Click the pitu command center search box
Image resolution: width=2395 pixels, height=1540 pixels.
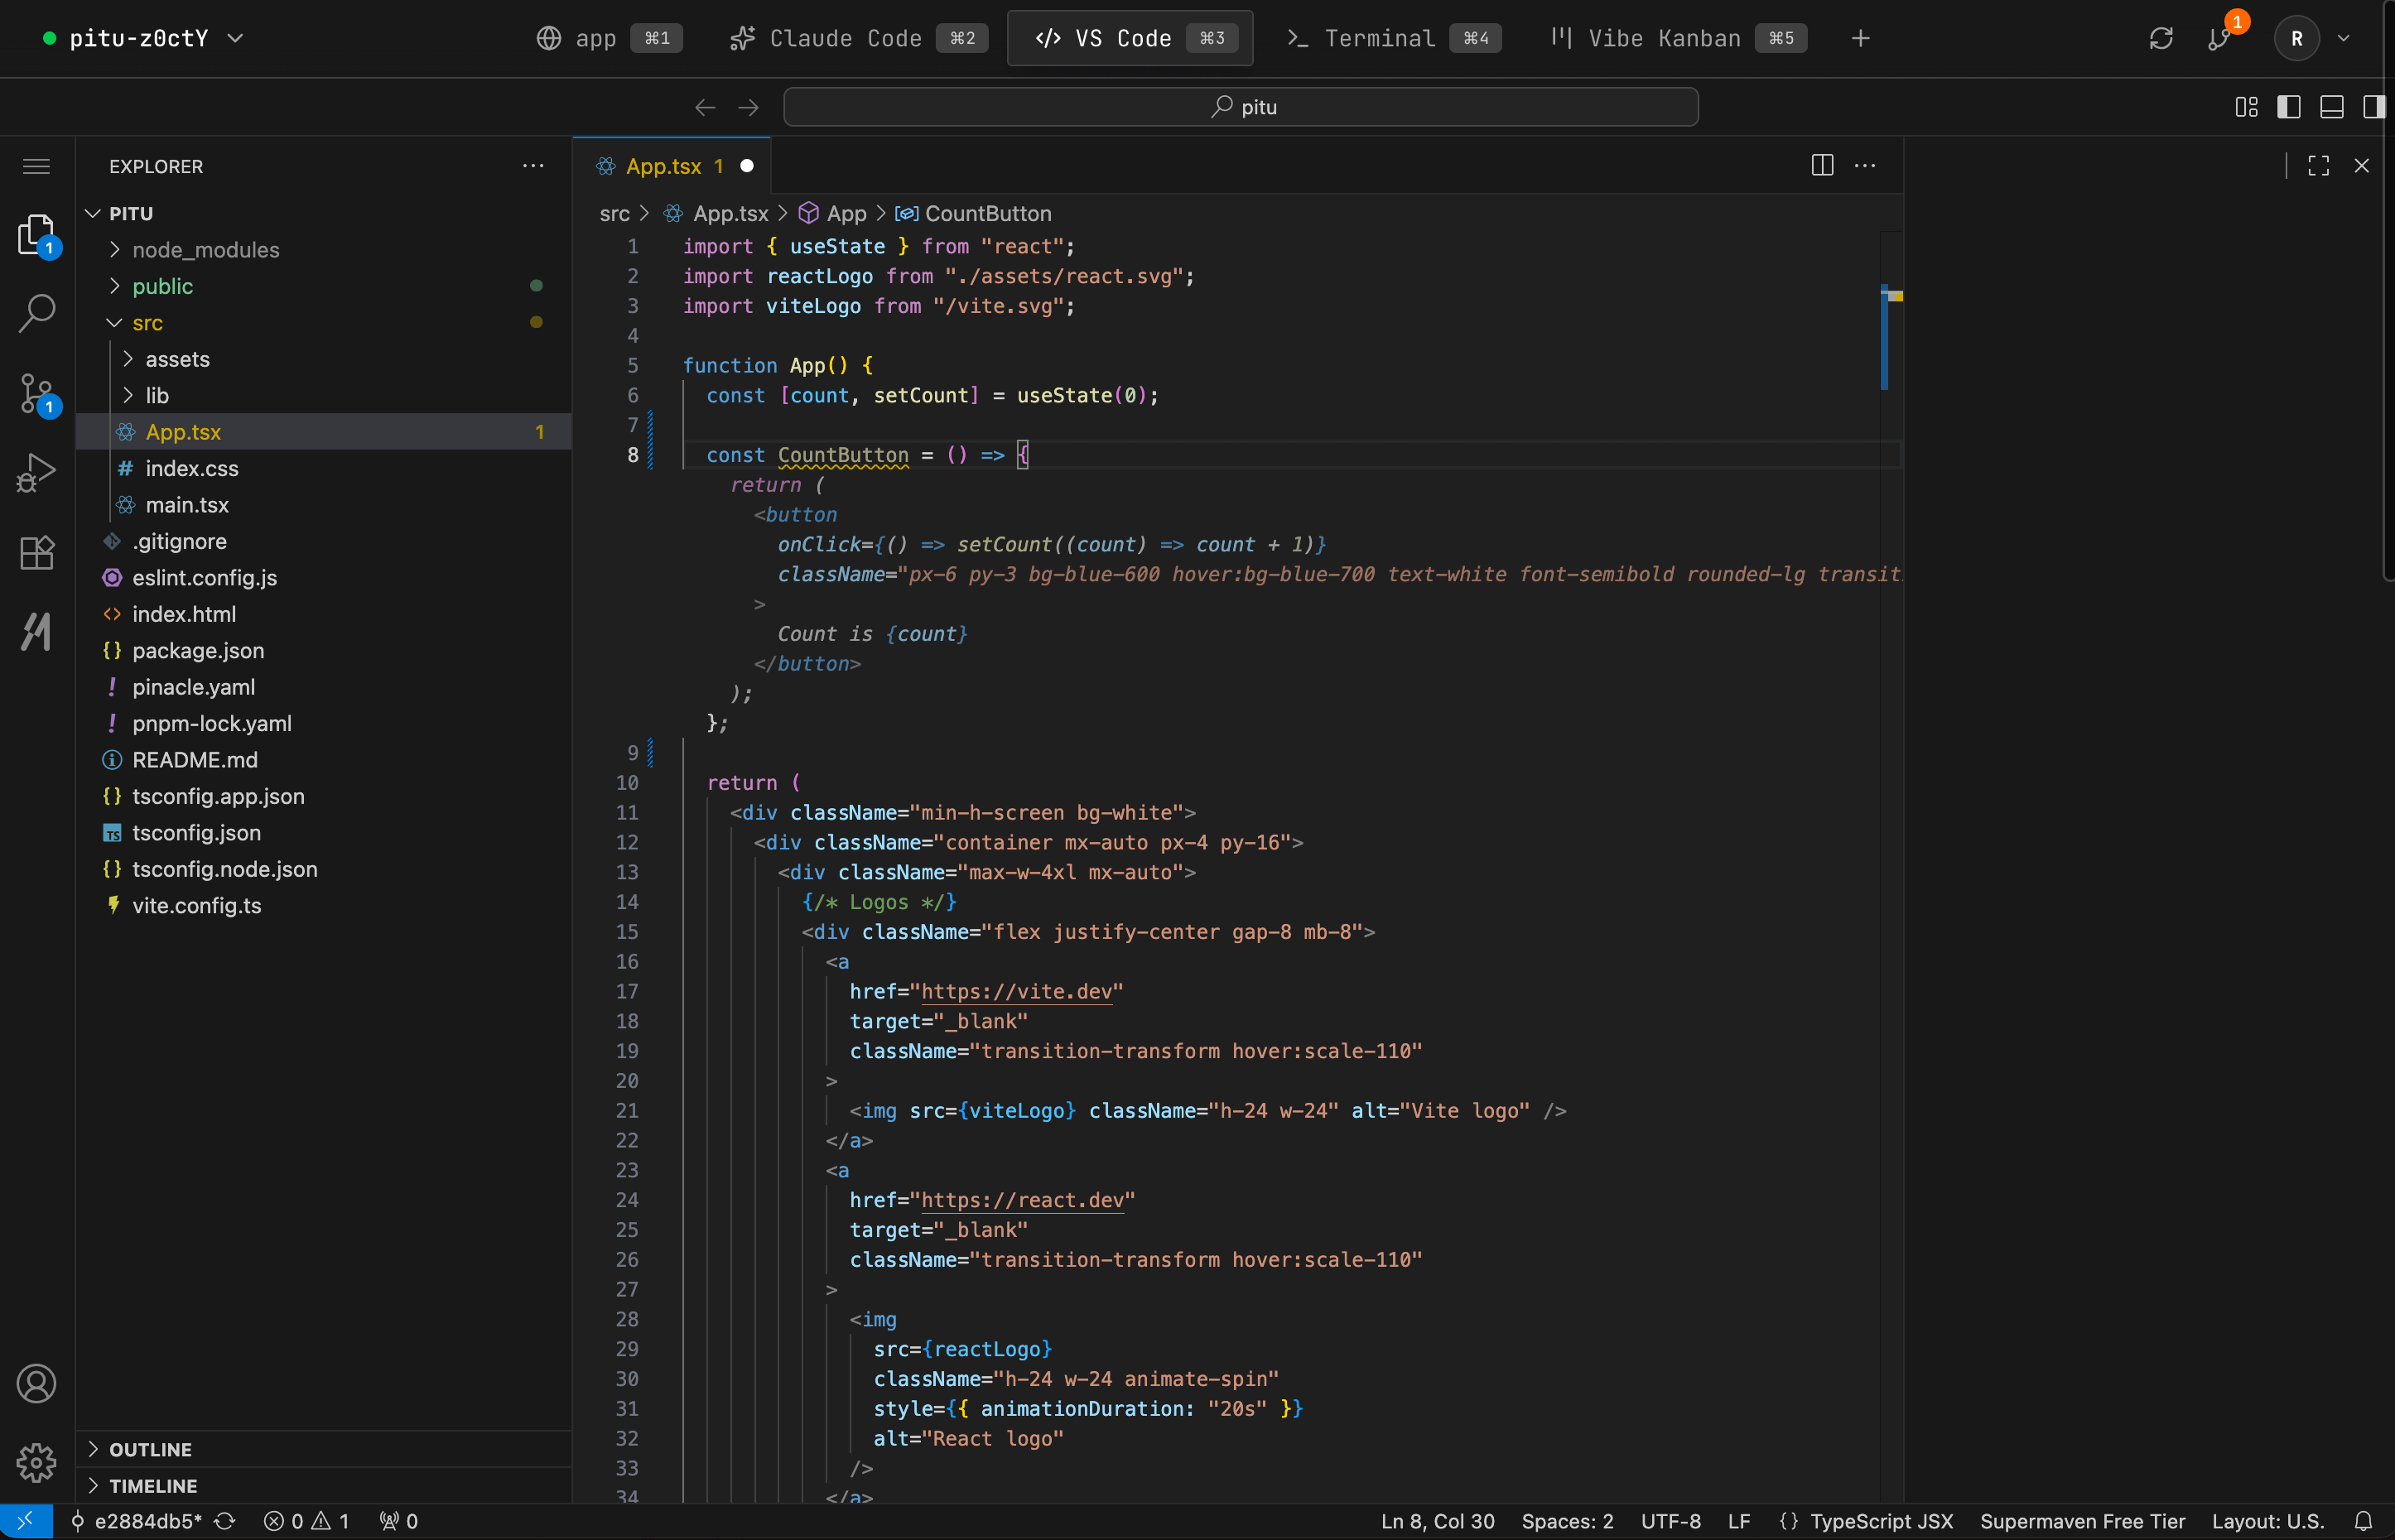(1240, 107)
